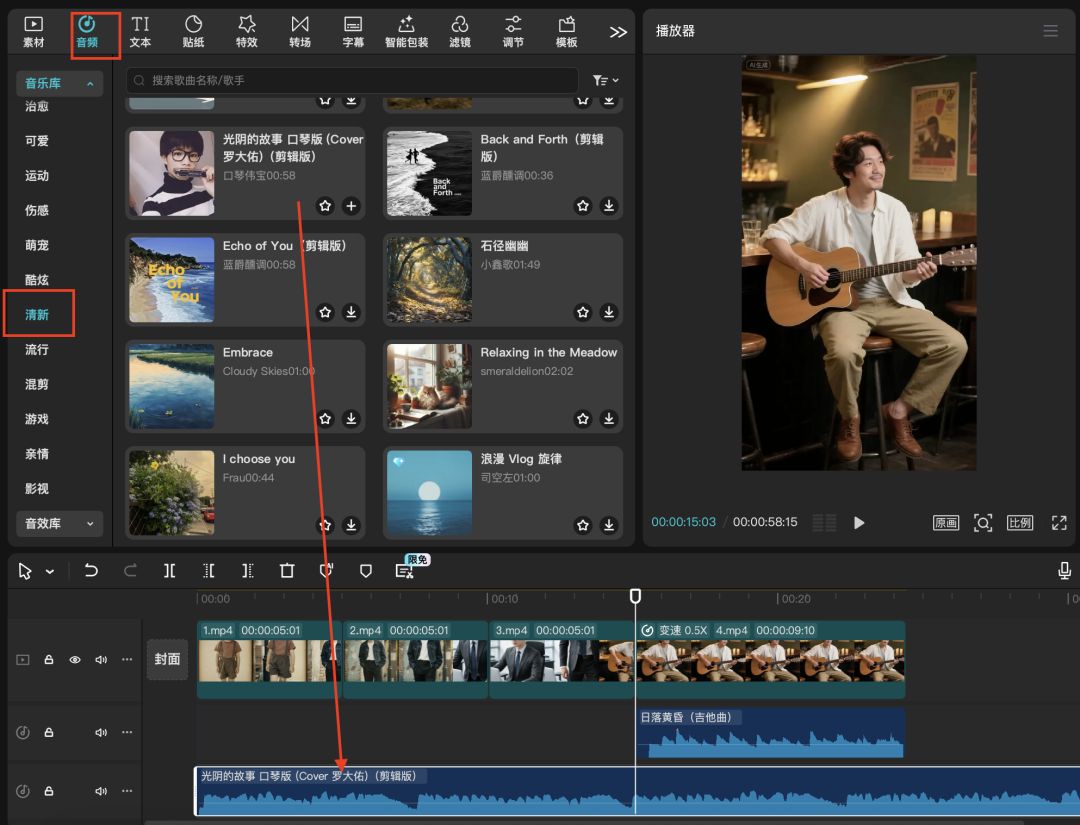1080x825 pixels.
Task: Click the timeline playhead handle
Action: 635,596
